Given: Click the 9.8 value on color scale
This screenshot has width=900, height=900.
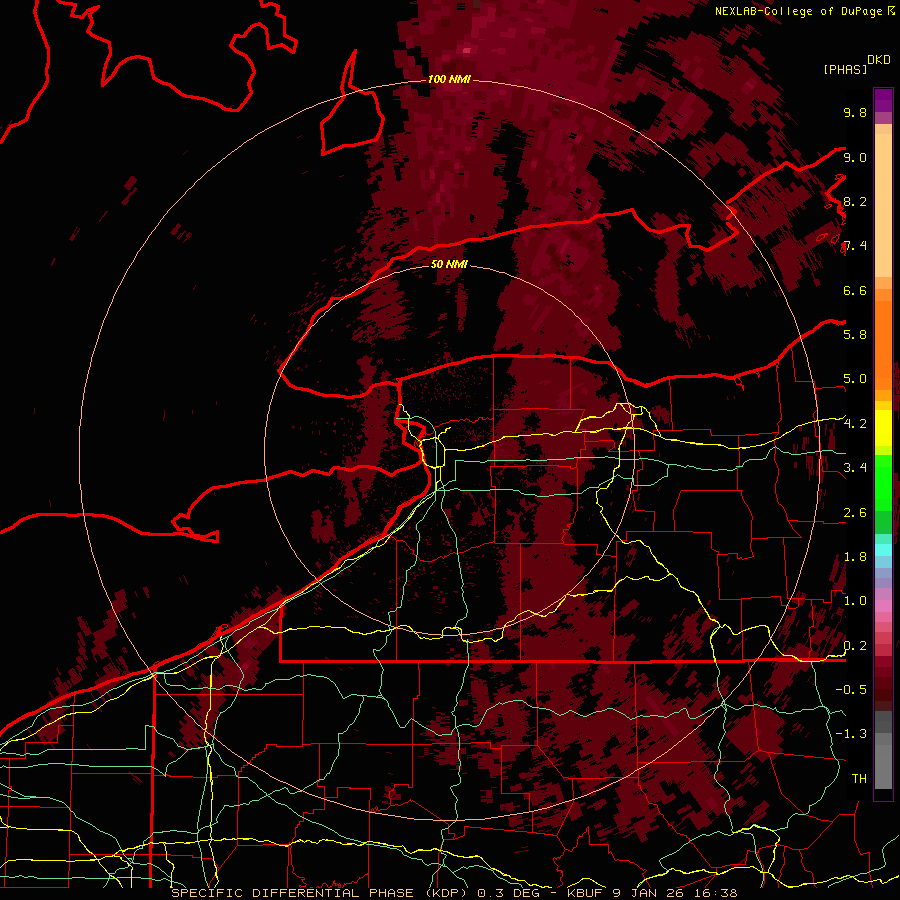Looking at the screenshot, I should pos(855,112).
